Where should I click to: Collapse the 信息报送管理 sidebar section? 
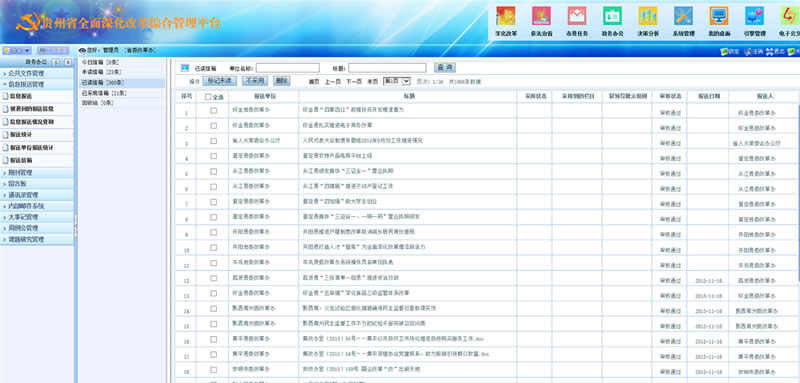pos(37,84)
